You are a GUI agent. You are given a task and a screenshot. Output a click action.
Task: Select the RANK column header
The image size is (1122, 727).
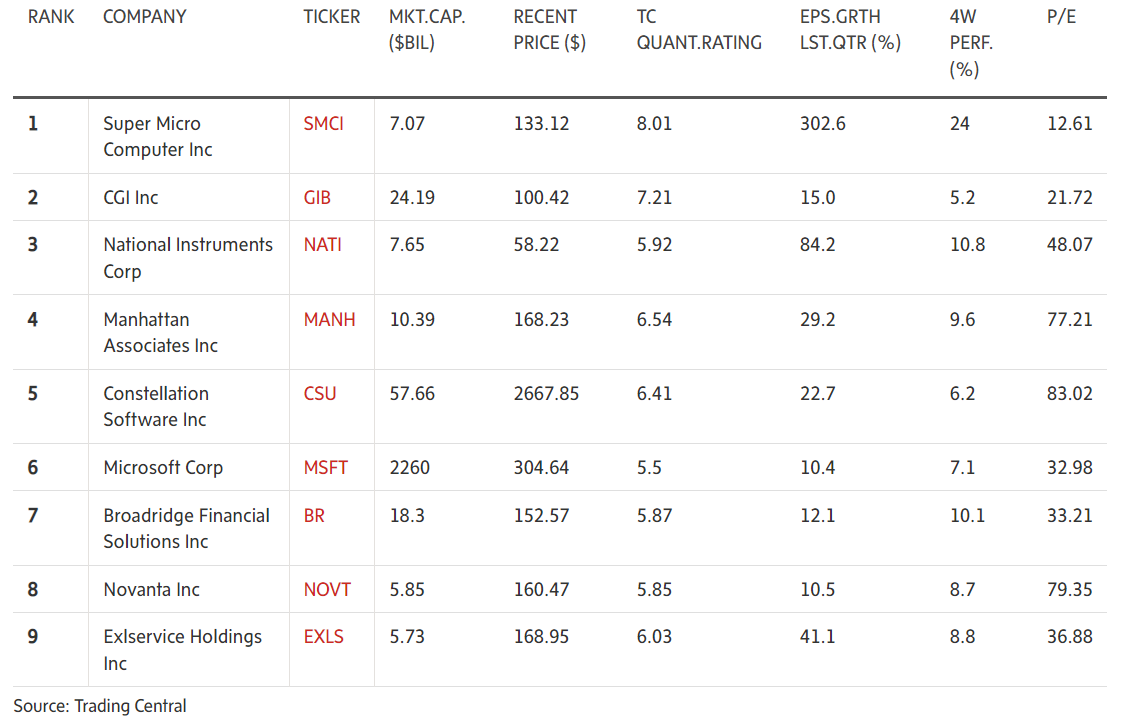pyautogui.click(x=51, y=16)
